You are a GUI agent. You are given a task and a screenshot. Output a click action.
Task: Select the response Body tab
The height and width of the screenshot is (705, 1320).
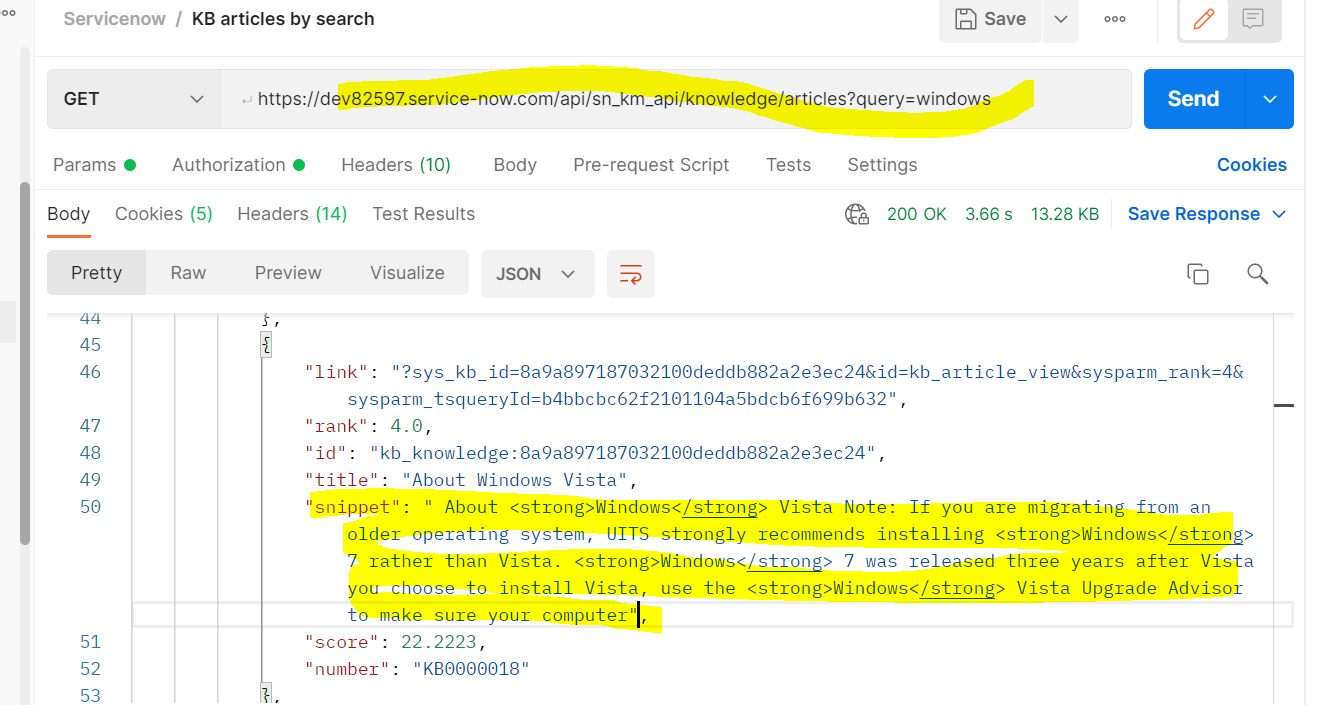[x=69, y=214]
